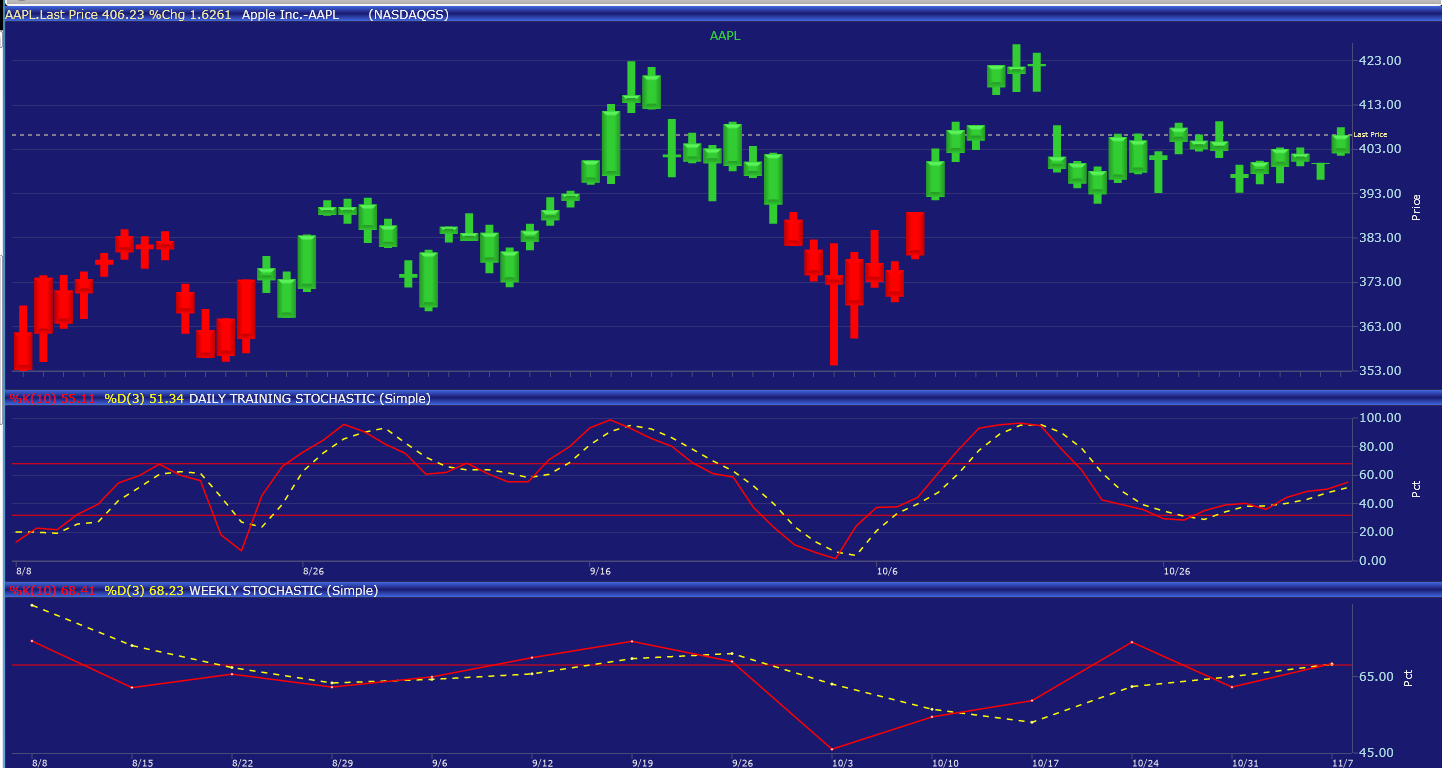Click the red '%K(10) 68.41' weekly reading
Screen dimensions: 1442x768
(x=52, y=591)
